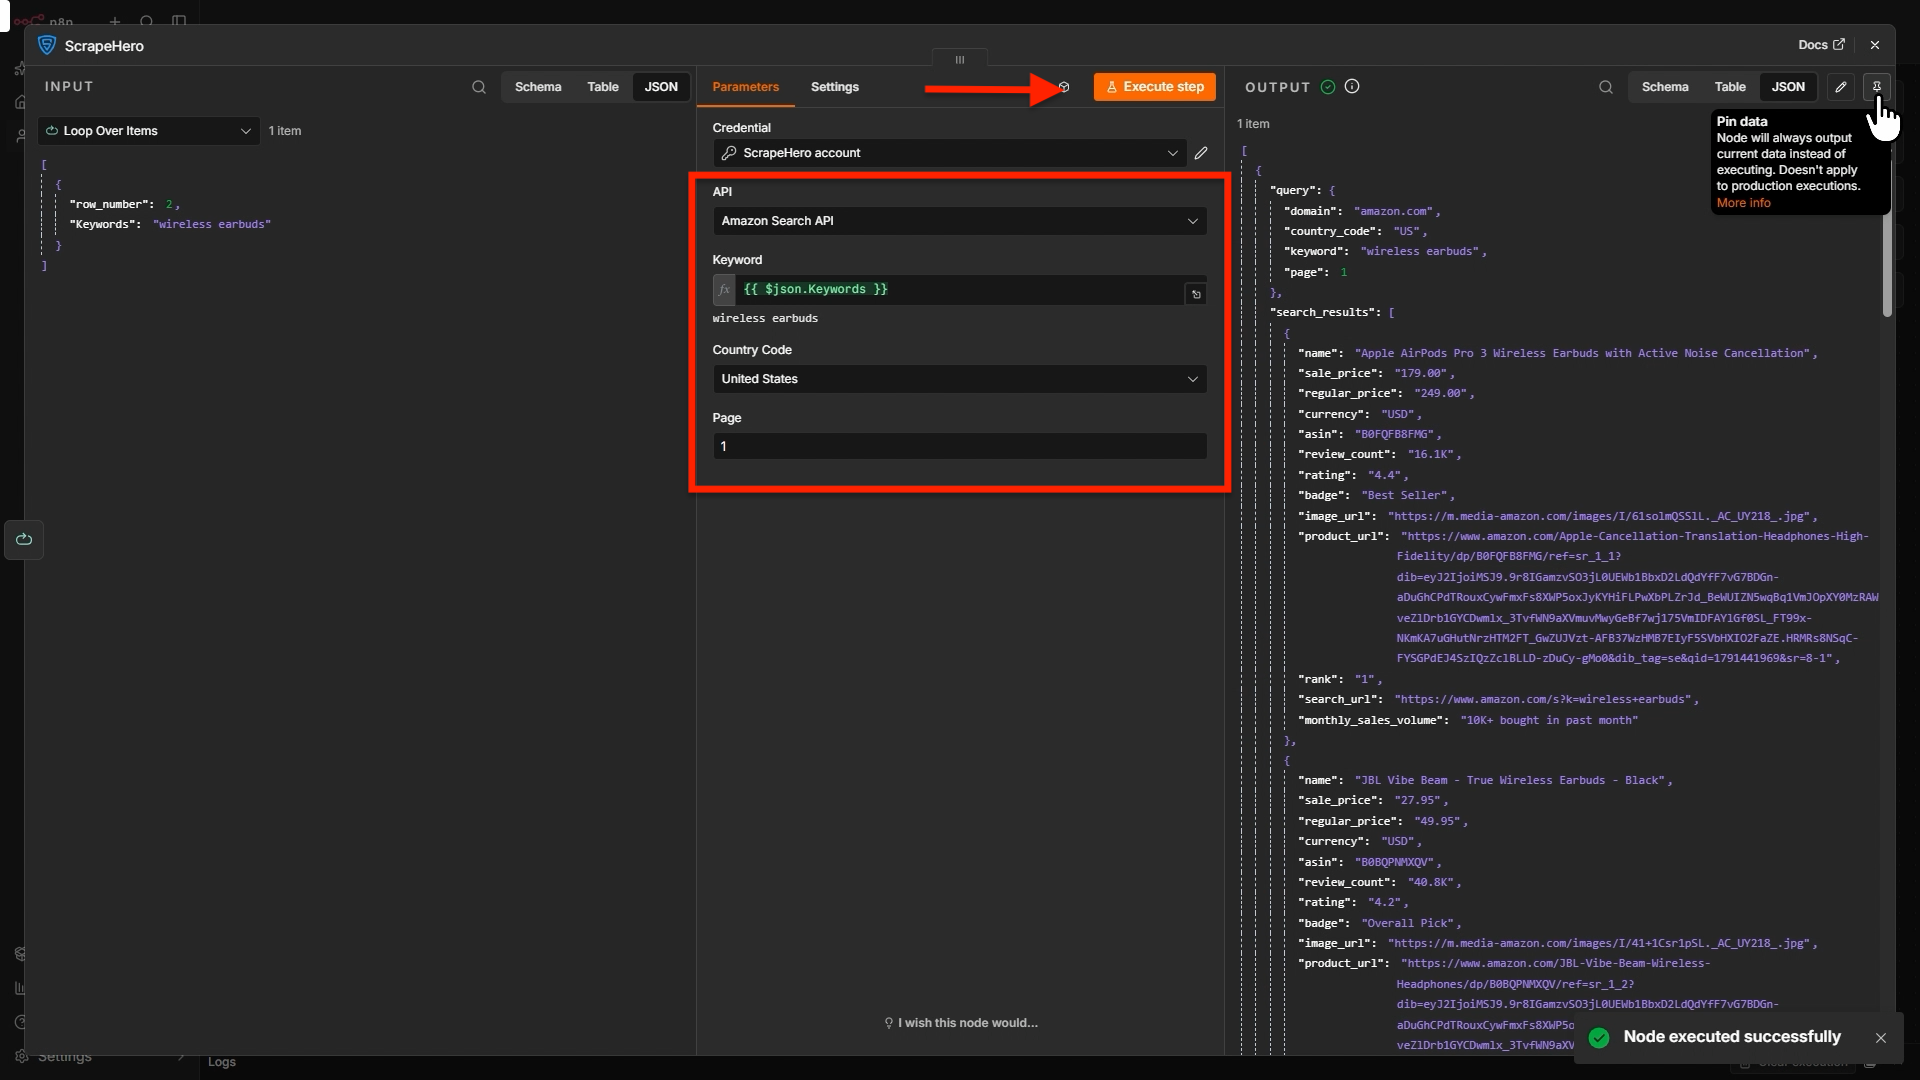This screenshot has width=1920, height=1080.
Task: Click the "249.00" regular price value
Action: 1441,393
